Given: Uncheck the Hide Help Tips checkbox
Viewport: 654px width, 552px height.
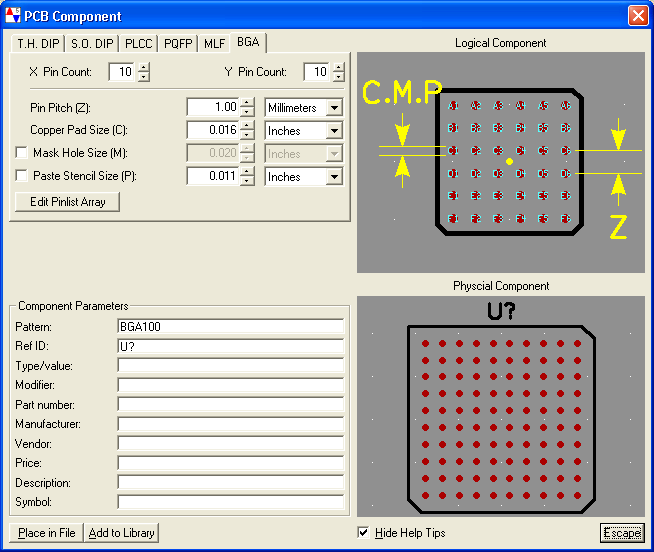Looking at the screenshot, I should click(363, 533).
